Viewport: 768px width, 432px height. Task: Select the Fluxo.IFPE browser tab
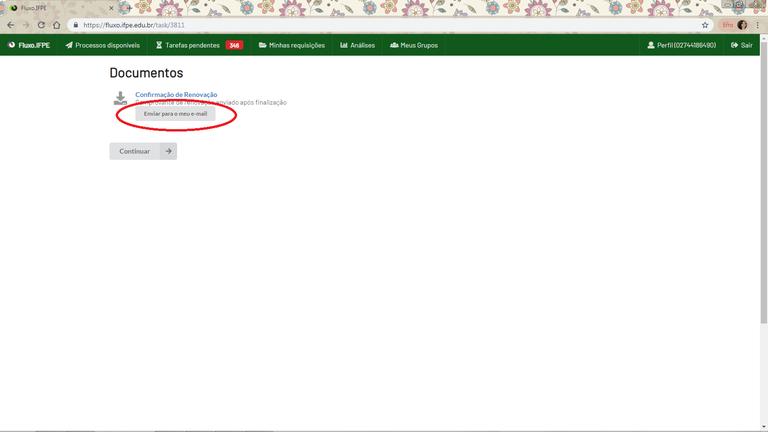(59, 8)
